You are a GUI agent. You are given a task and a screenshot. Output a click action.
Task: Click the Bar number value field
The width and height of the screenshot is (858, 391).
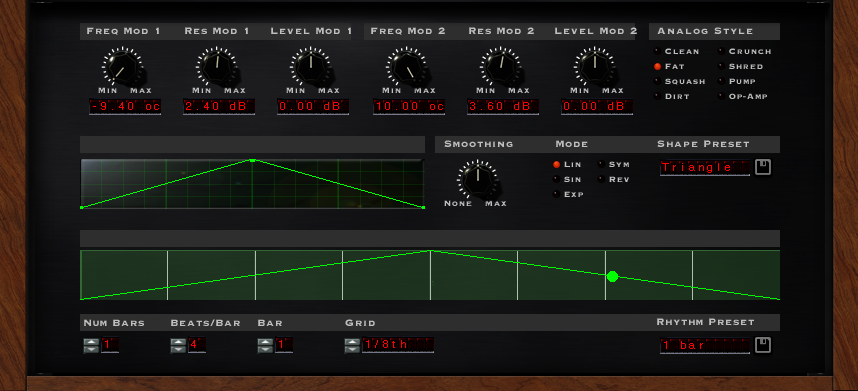point(283,345)
